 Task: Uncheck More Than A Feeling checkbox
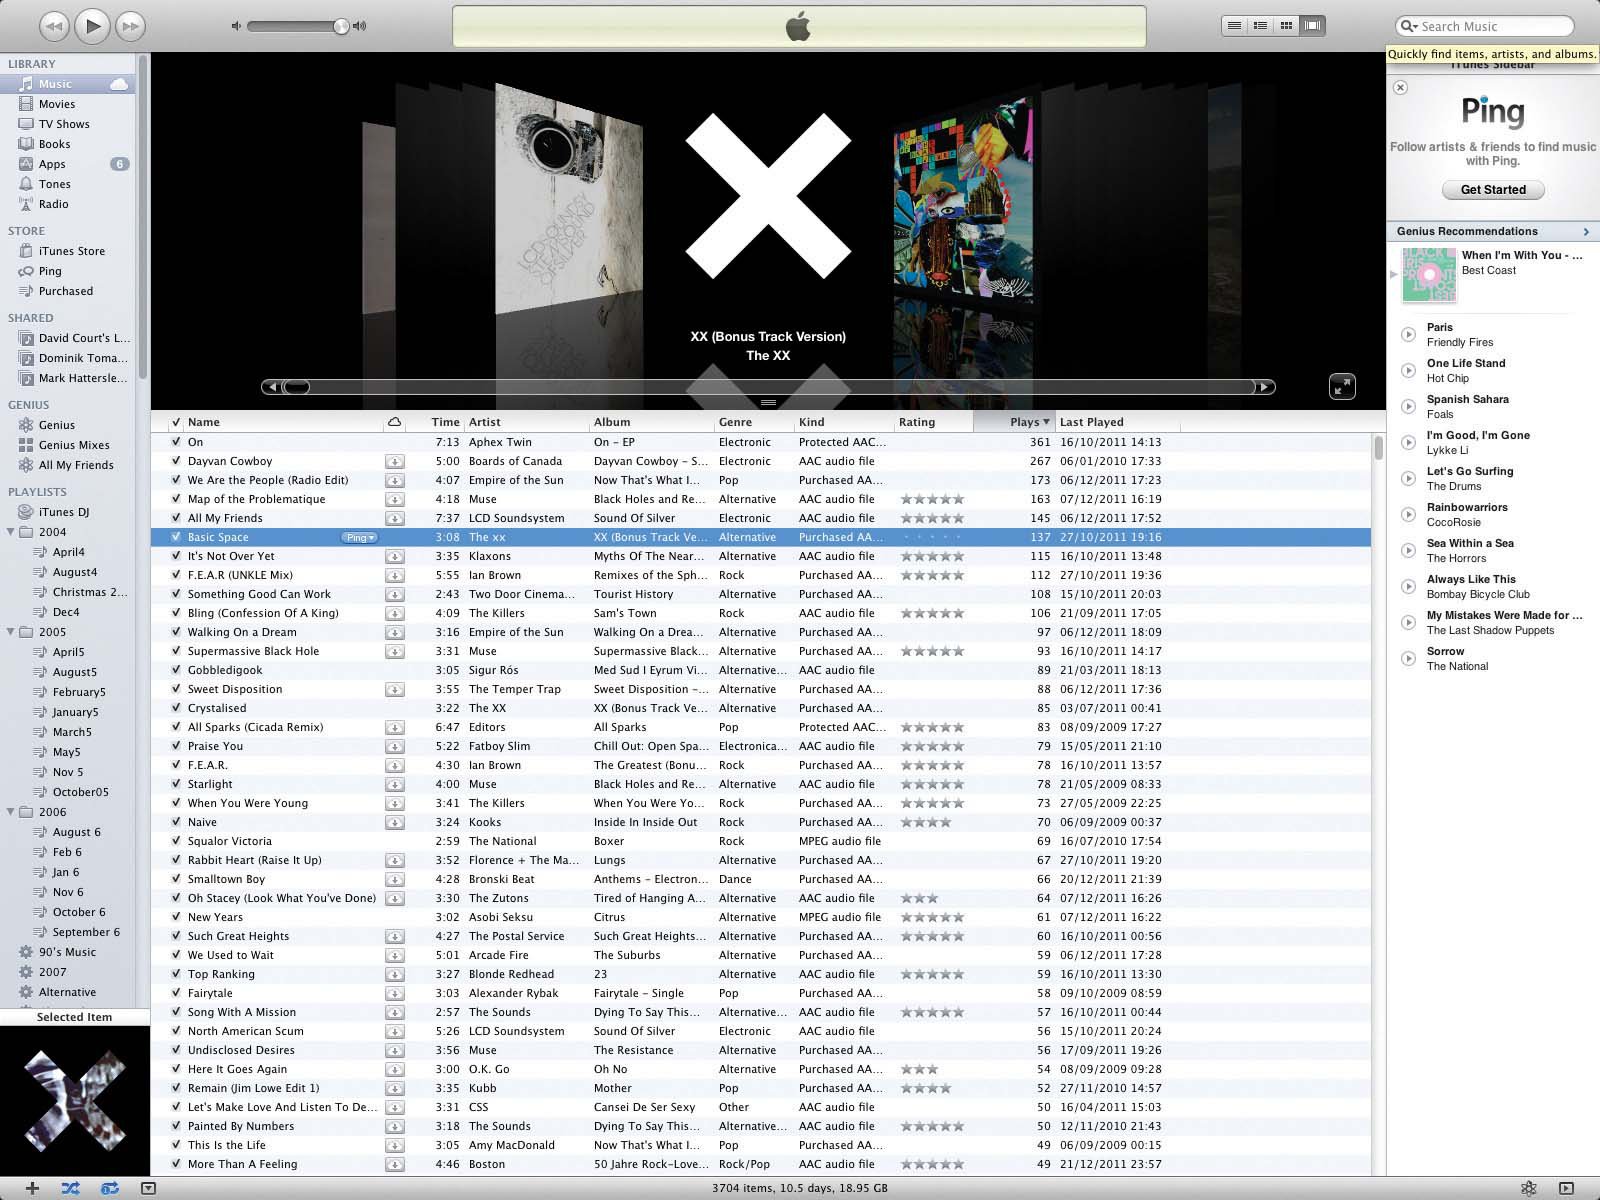coord(176,1164)
